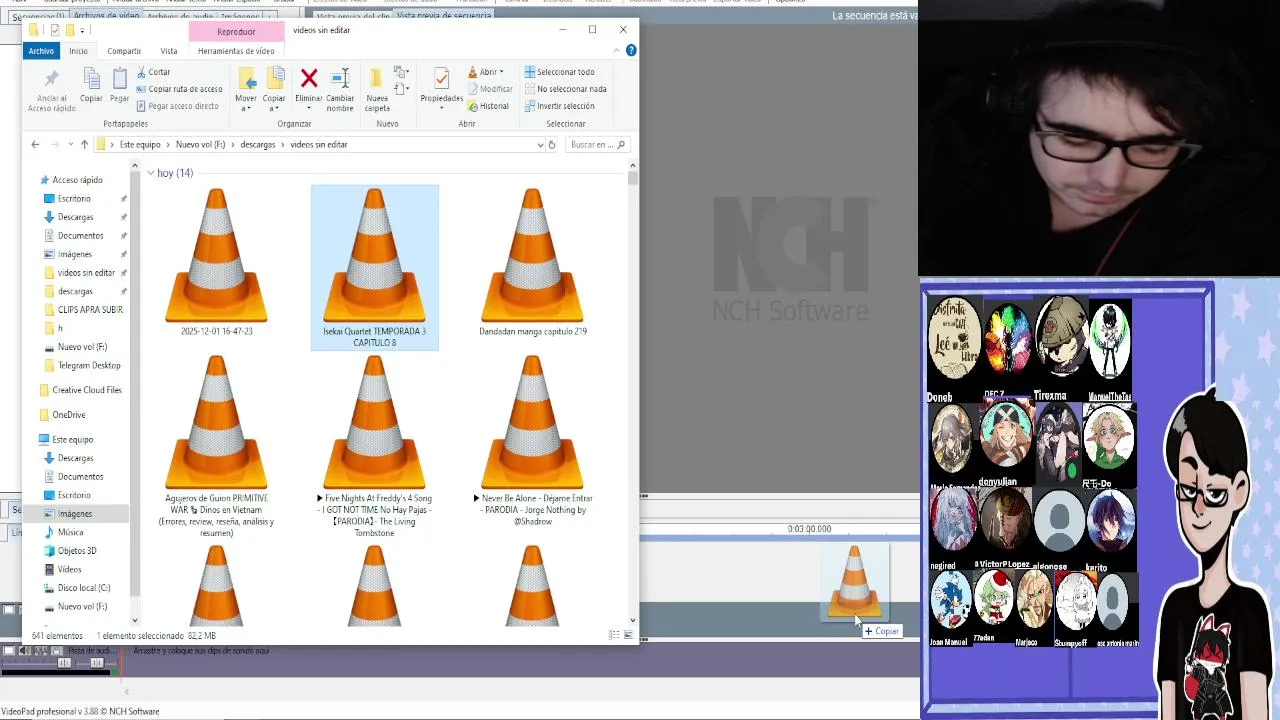Click No seleccionar nada

point(565,89)
